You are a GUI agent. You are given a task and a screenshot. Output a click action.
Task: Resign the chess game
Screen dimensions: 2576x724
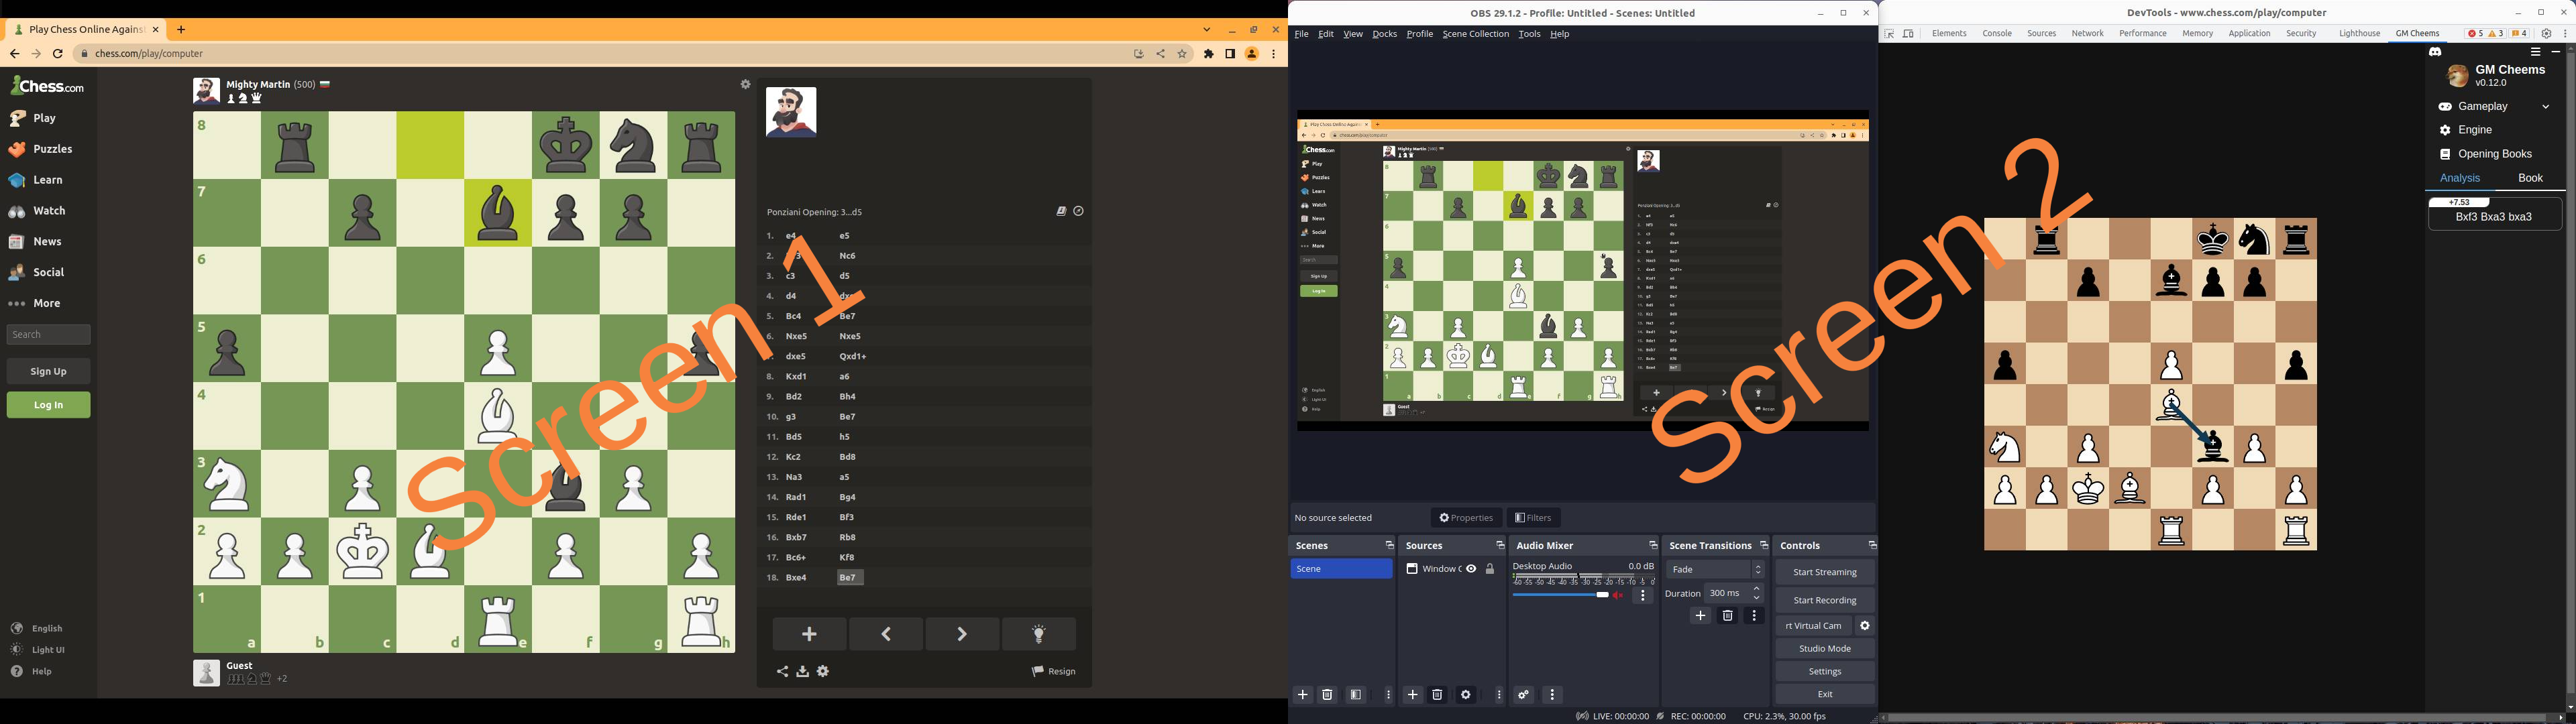pos(1054,672)
